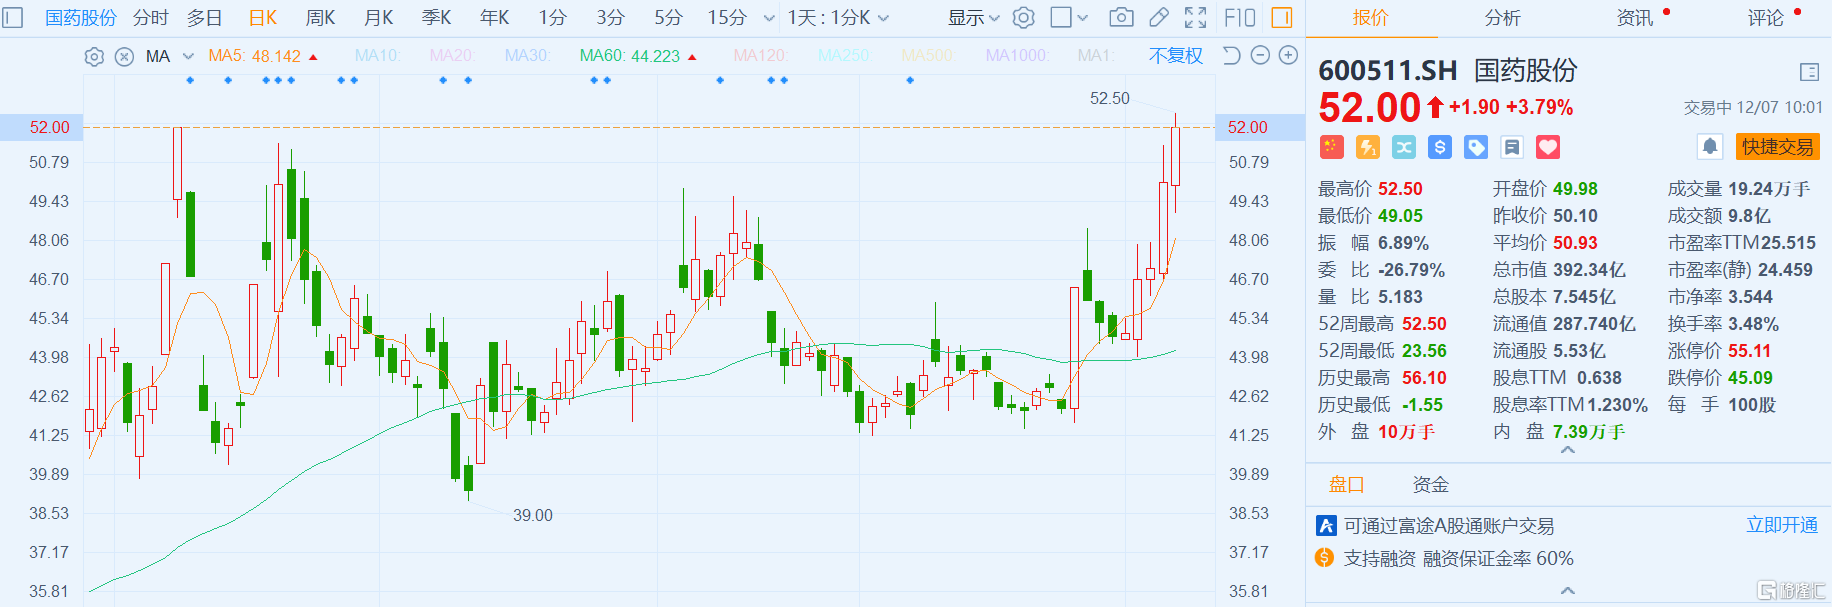This screenshot has width=1832, height=607.
Task: Set a price alert with bell icon
Action: coord(1710,147)
